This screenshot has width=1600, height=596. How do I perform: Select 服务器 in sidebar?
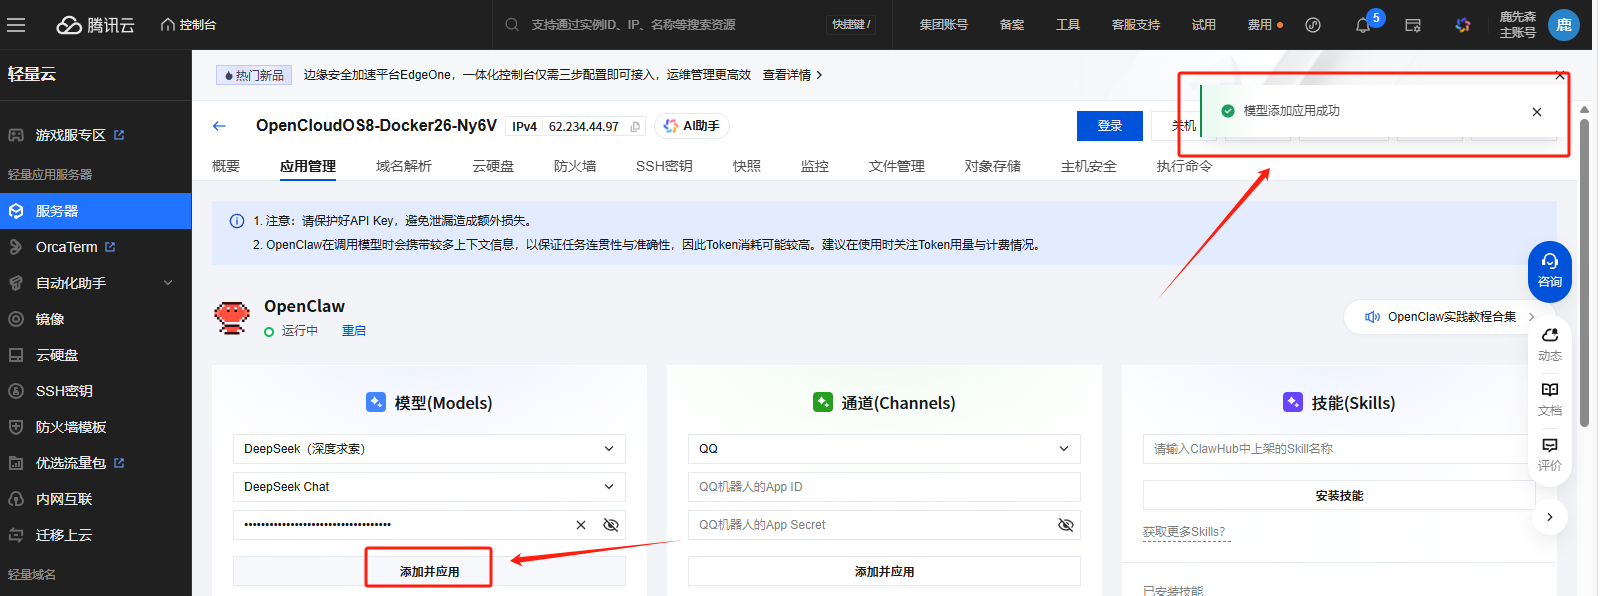[95, 211]
